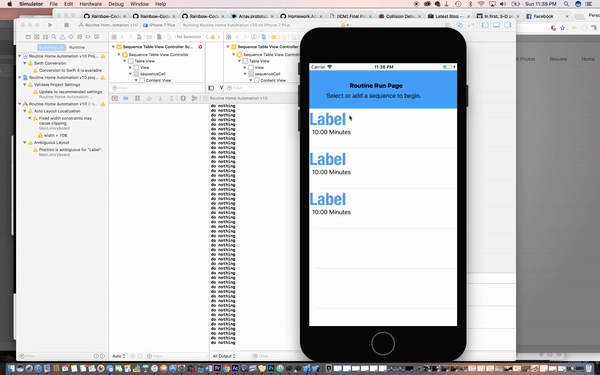Click the Xcode Stop button
Screen dimensions: 600x375
pos(66,25)
